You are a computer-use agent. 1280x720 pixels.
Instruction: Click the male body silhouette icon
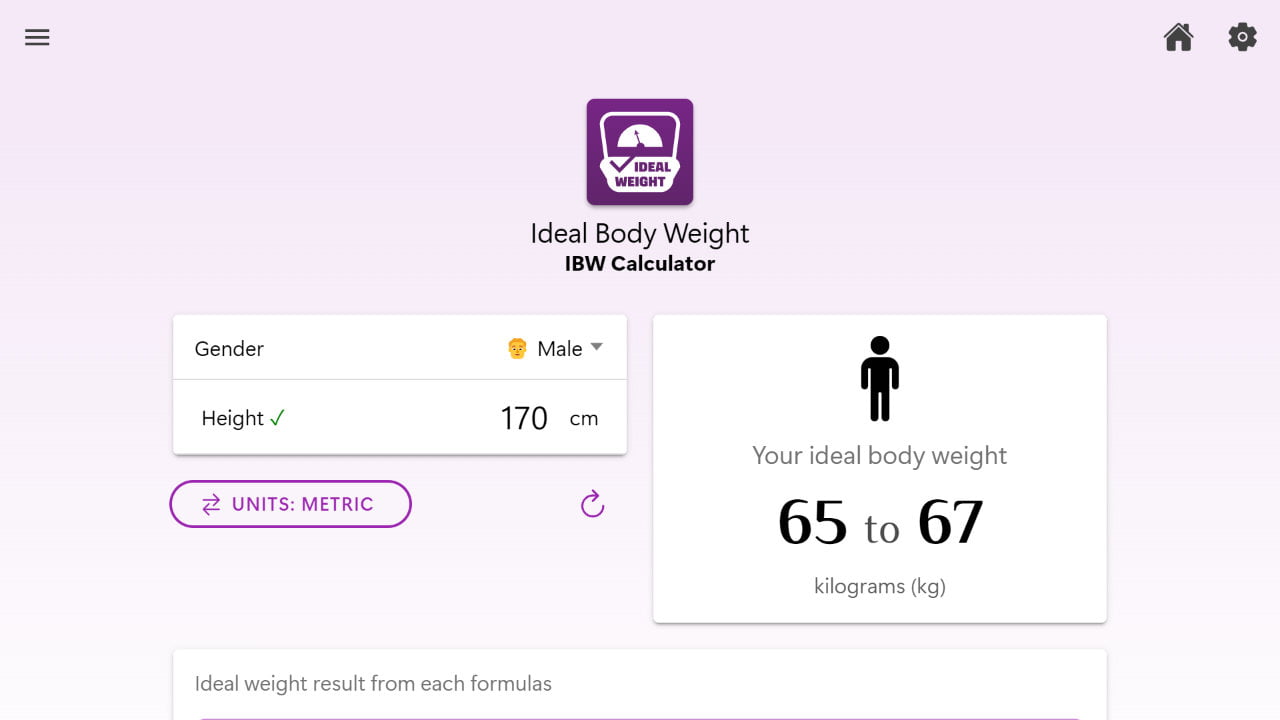coord(879,378)
